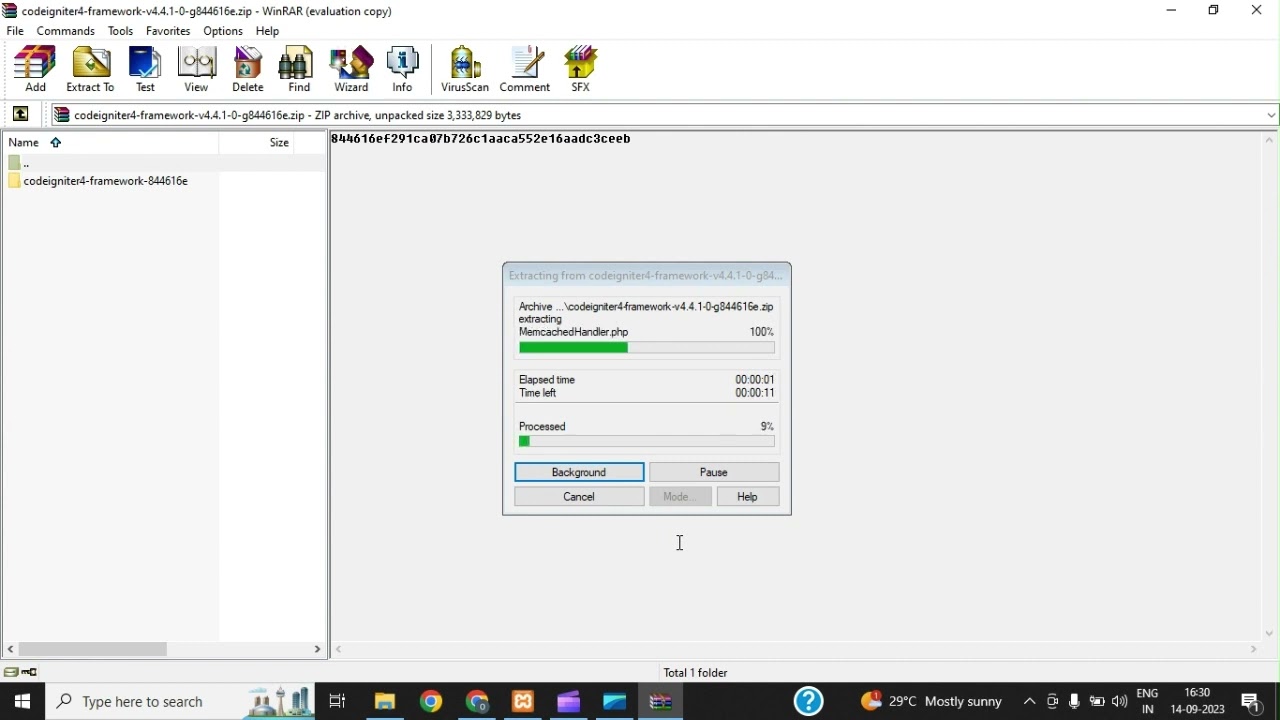Pause the extraction
Viewport: 1280px width, 720px height.
716,473
